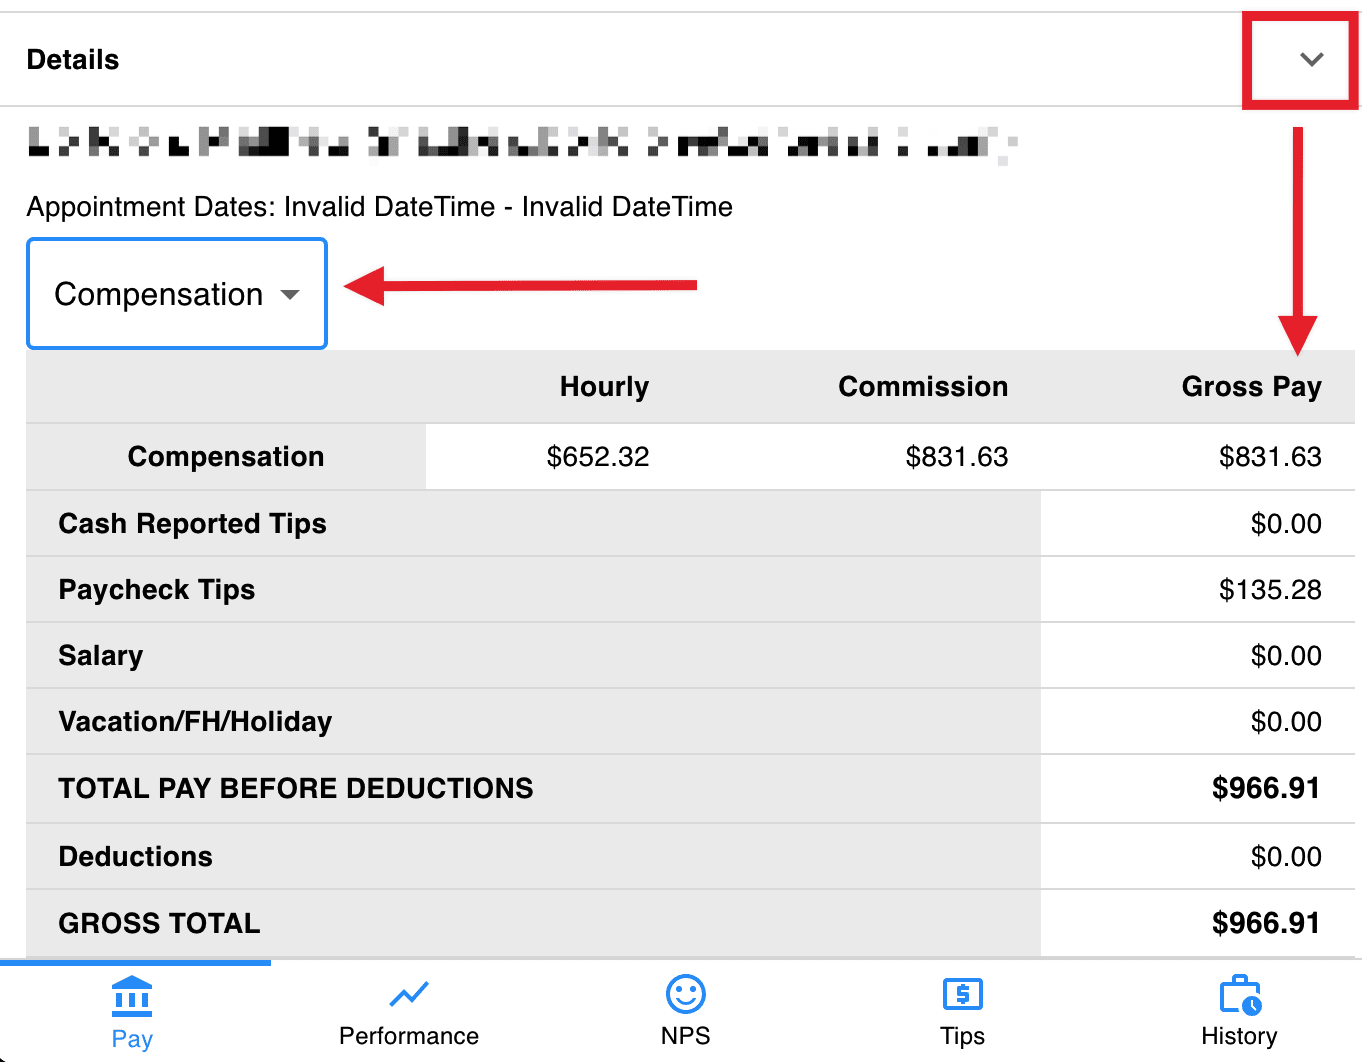Image resolution: width=1362 pixels, height=1062 pixels.
Task: Click the Pay tab label
Action: [x=132, y=1039]
